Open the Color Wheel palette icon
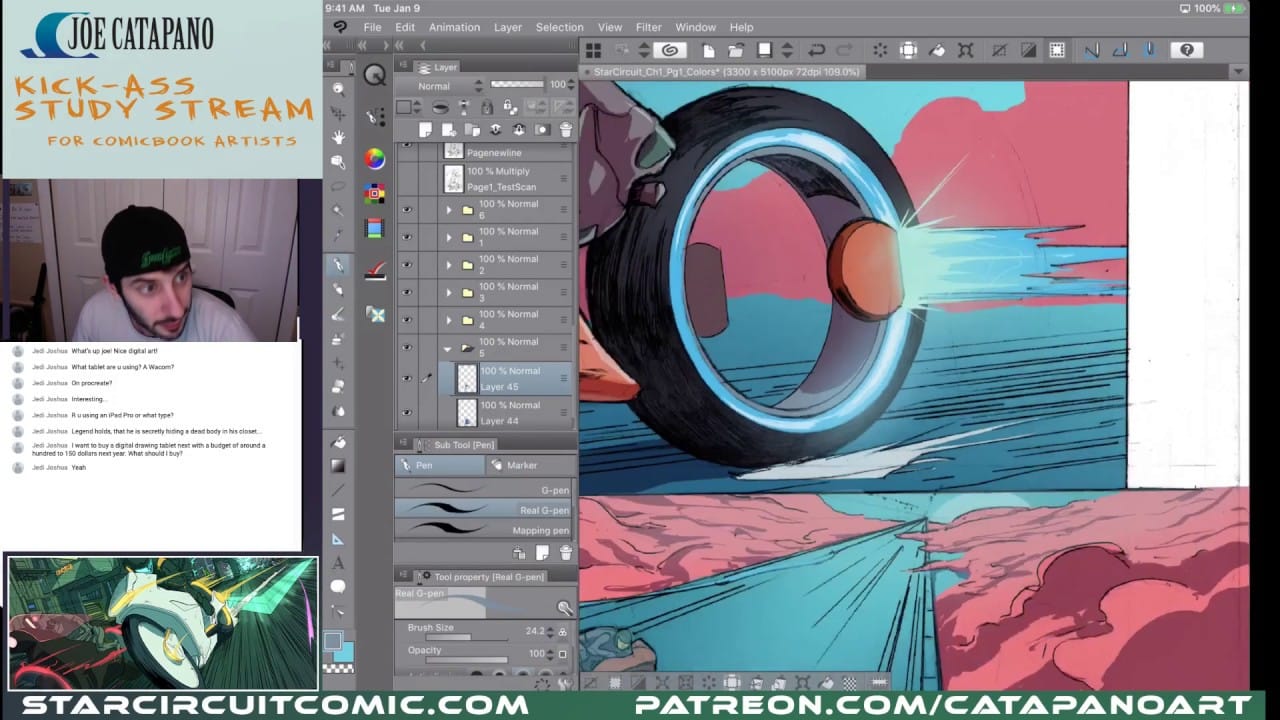Screen dimensions: 1280x720 click(x=375, y=158)
